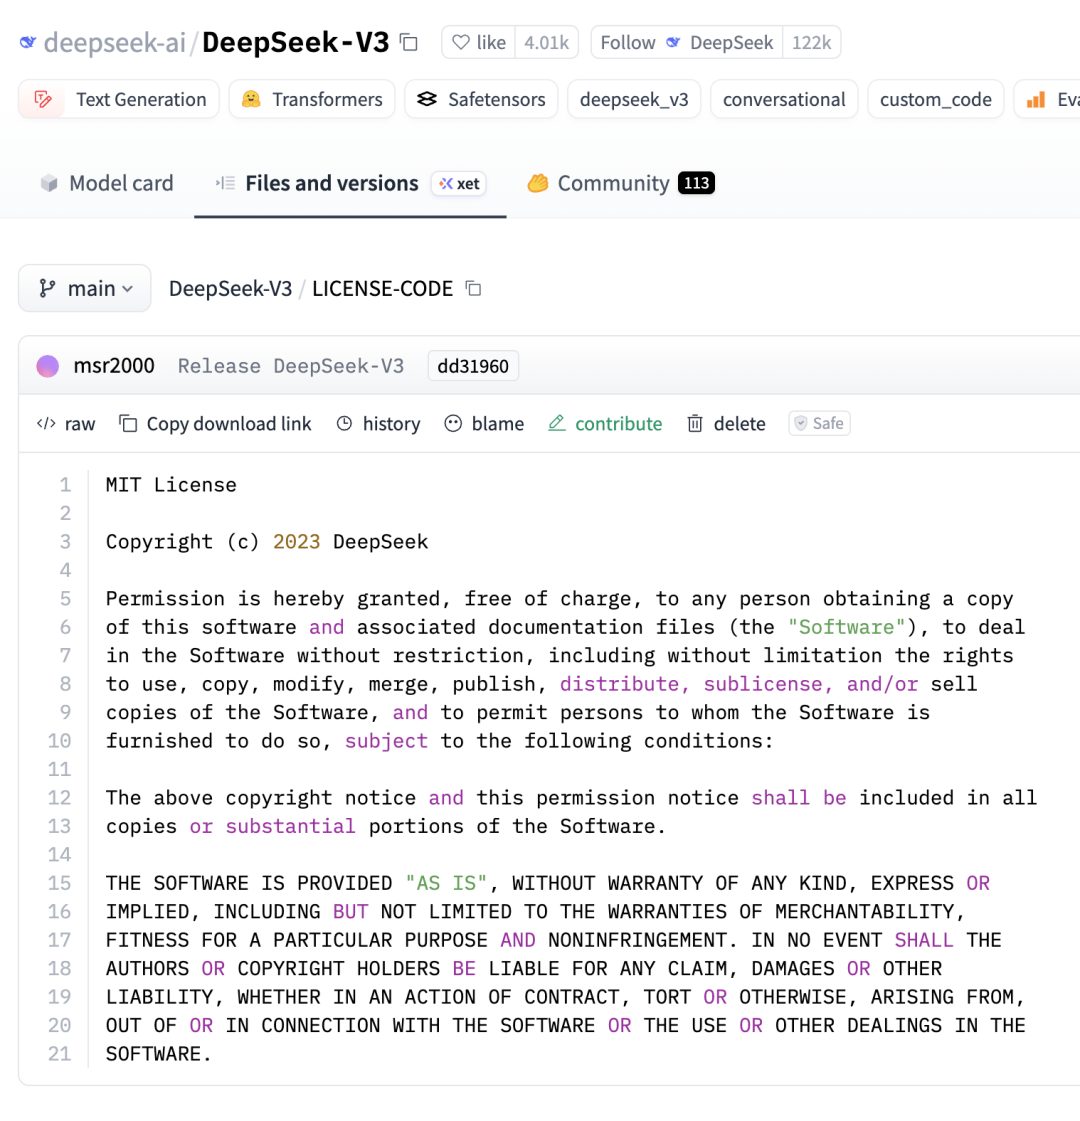This screenshot has width=1080, height=1121.
Task: Open the Community tab
Action: 620,183
